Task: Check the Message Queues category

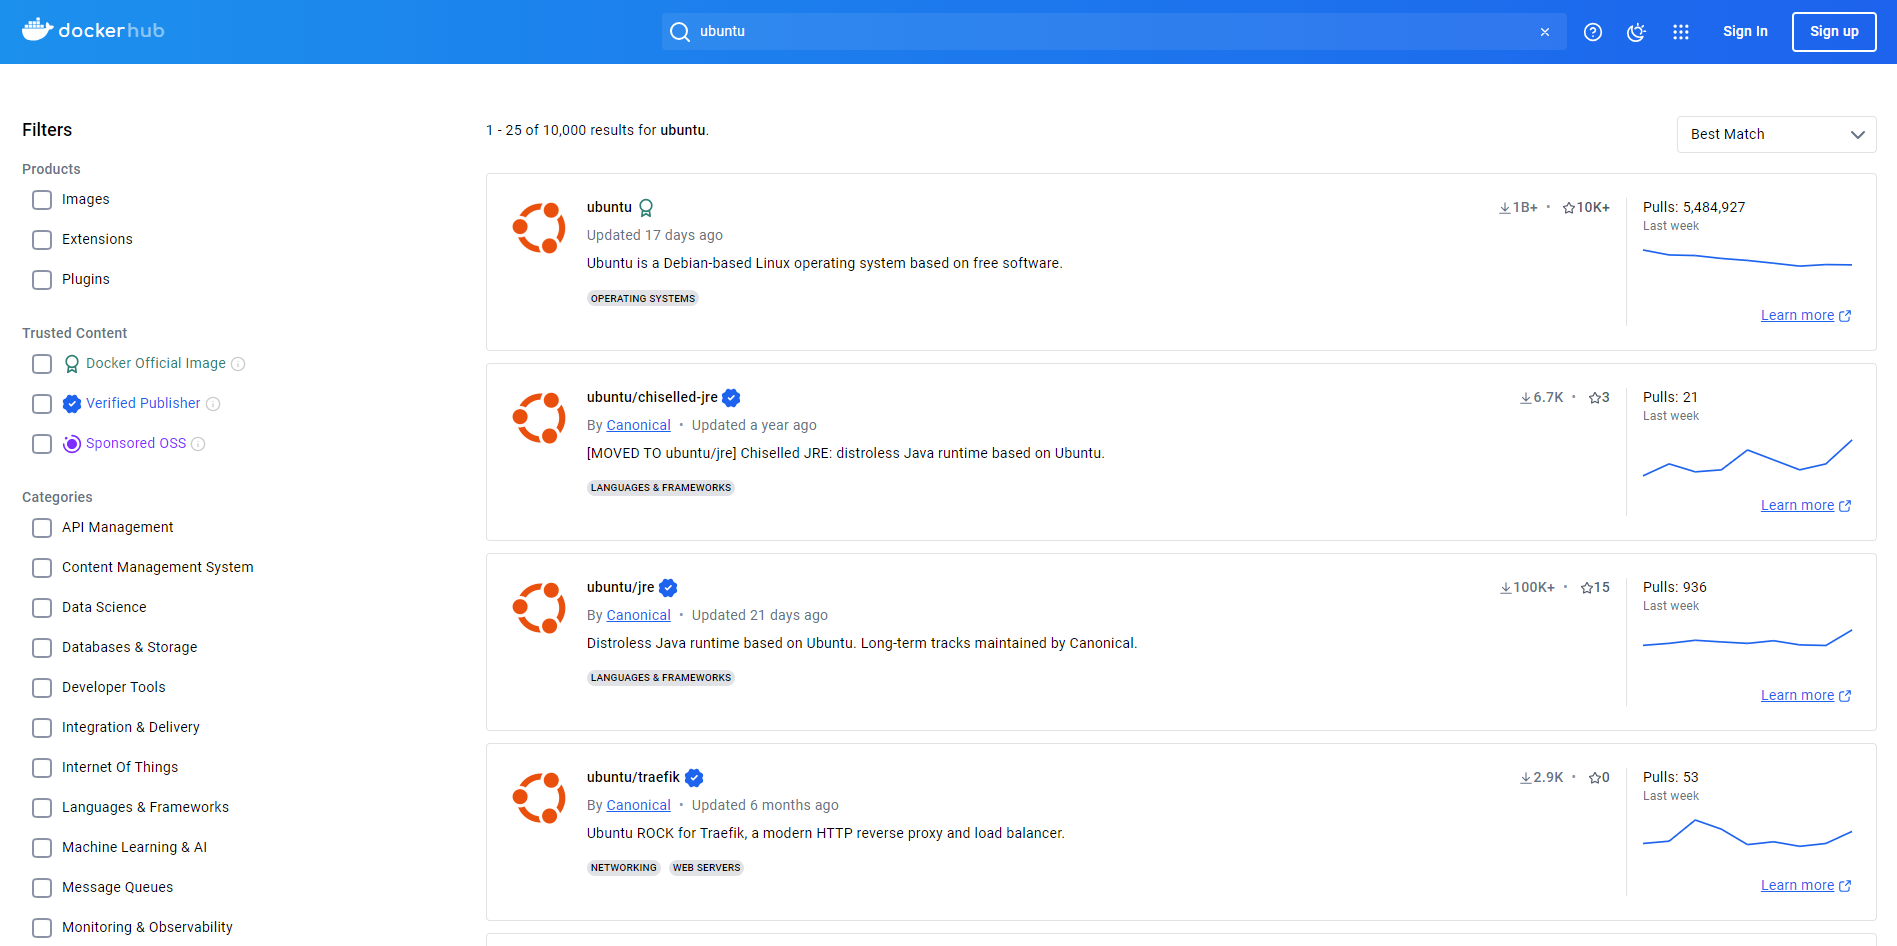Action: [x=42, y=888]
